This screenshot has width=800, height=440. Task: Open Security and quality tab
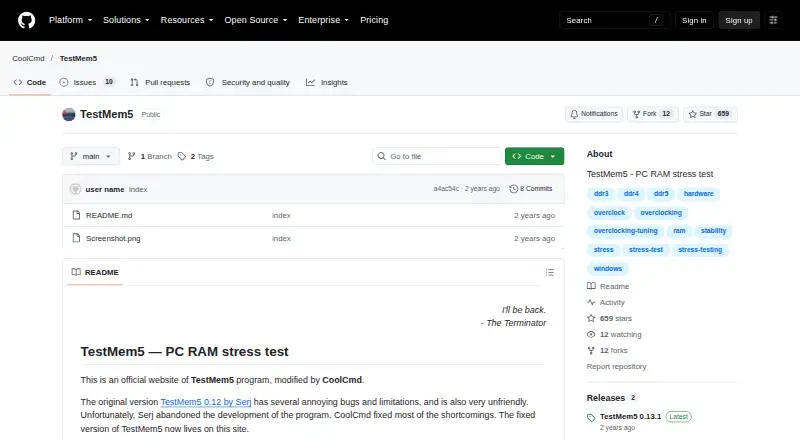(248, 82)
